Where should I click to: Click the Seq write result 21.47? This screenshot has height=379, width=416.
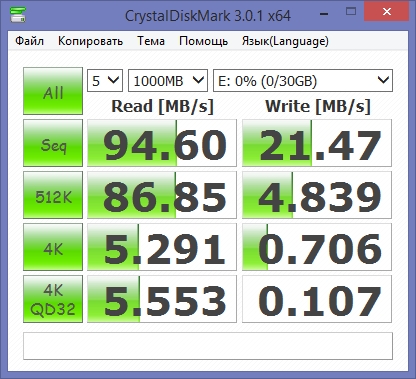tap(317, 143)
